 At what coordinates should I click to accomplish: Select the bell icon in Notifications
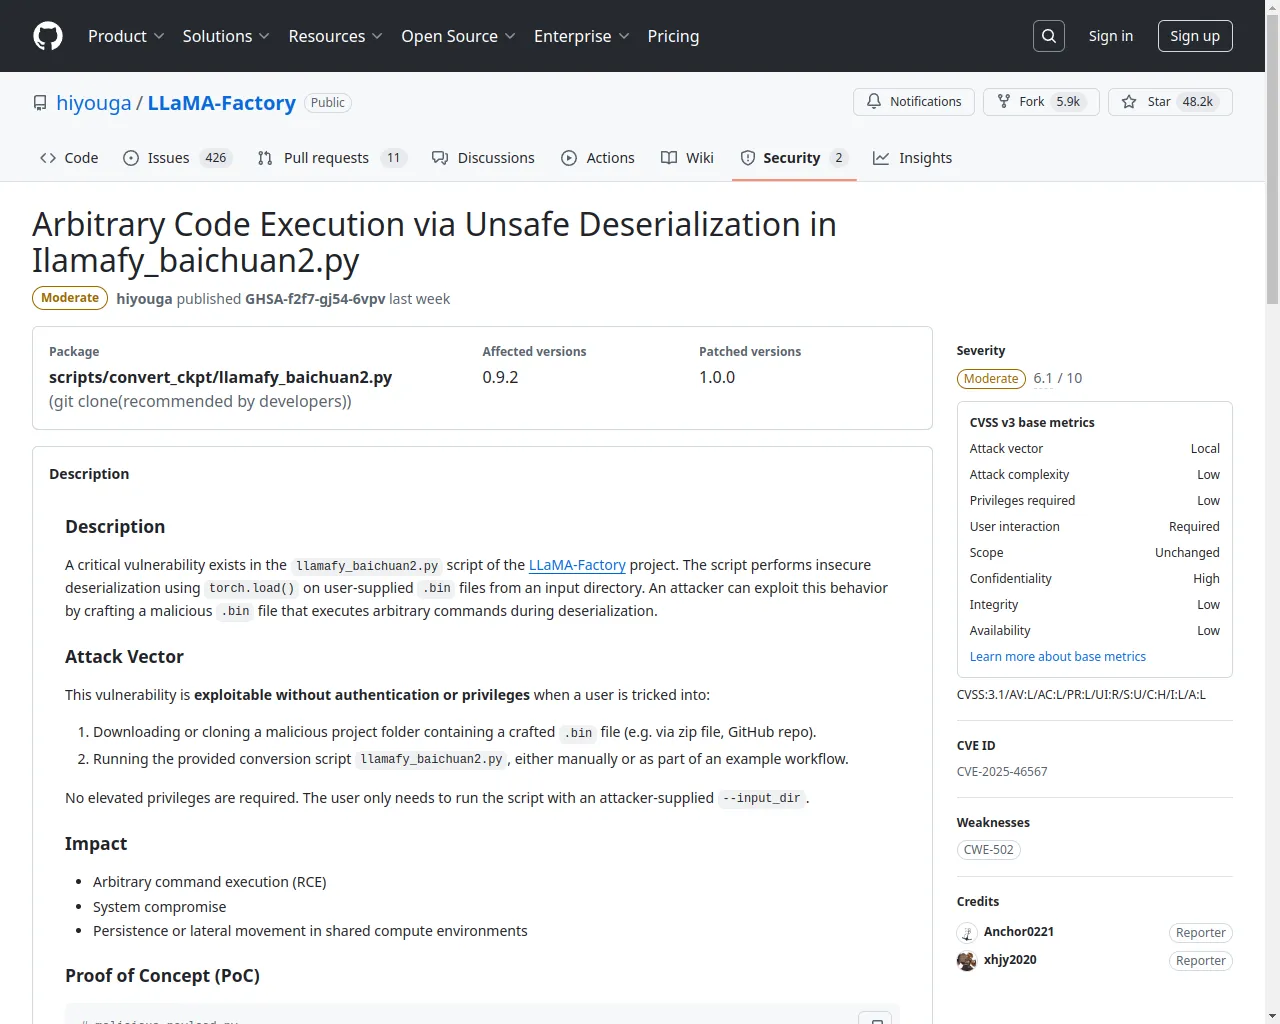click(x=874, y=102)
